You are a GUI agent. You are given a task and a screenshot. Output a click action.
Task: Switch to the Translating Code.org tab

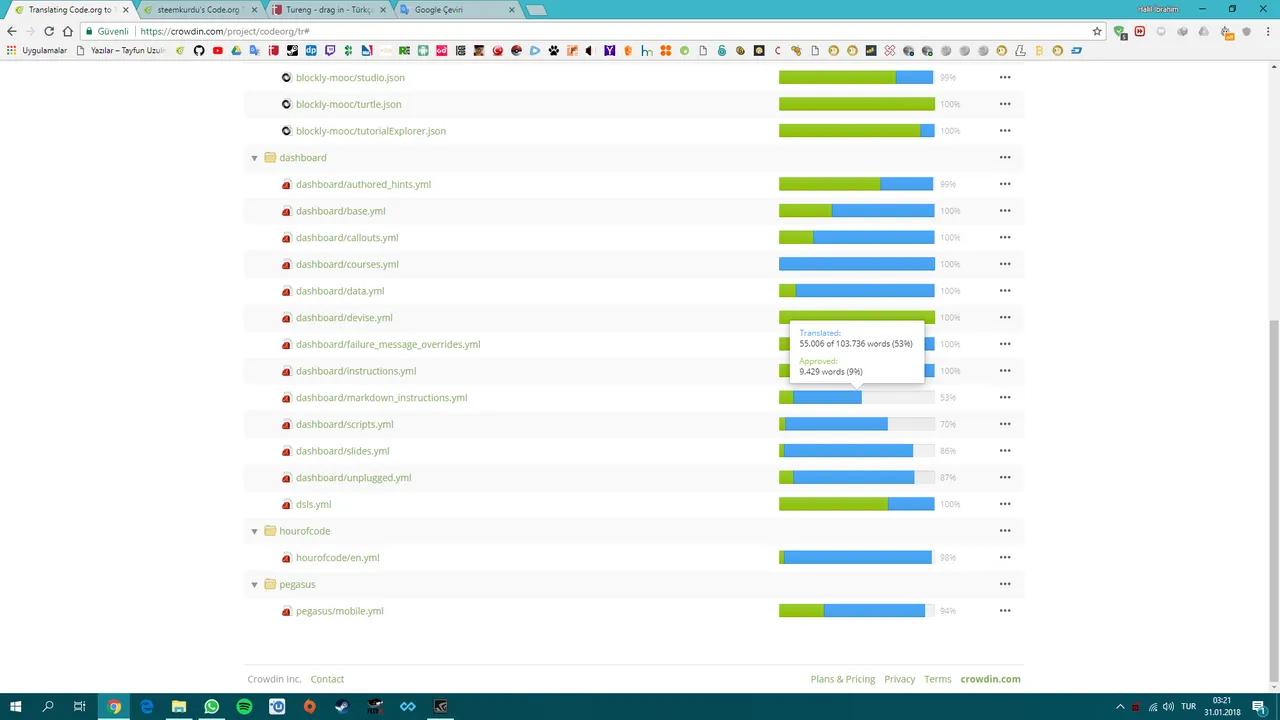pyautogui.click(x=70, y=10)
